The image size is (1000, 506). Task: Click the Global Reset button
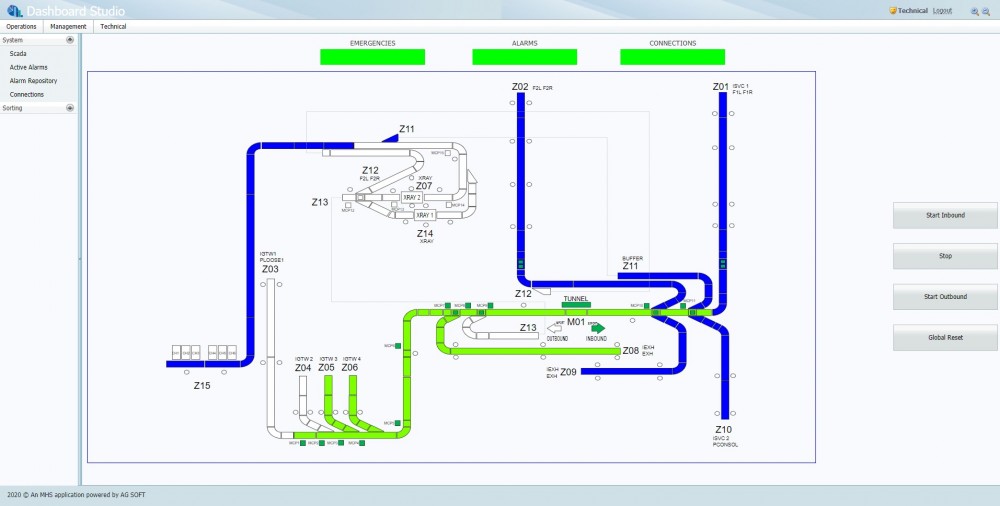pyautogui.click(x=945, y=338)
